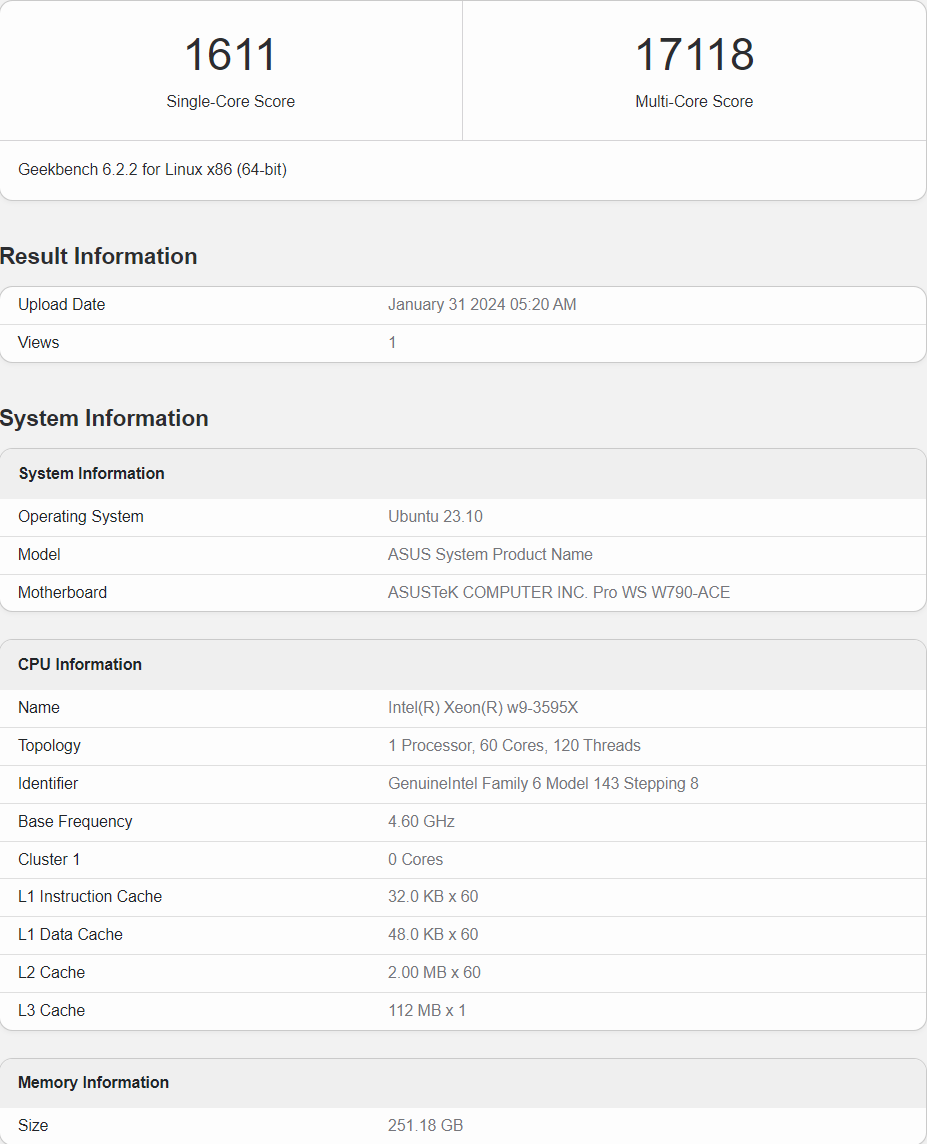Click the CPU Information table header
The width and height of the screenshot is (927, 1144).
click(x=80, y=664)
